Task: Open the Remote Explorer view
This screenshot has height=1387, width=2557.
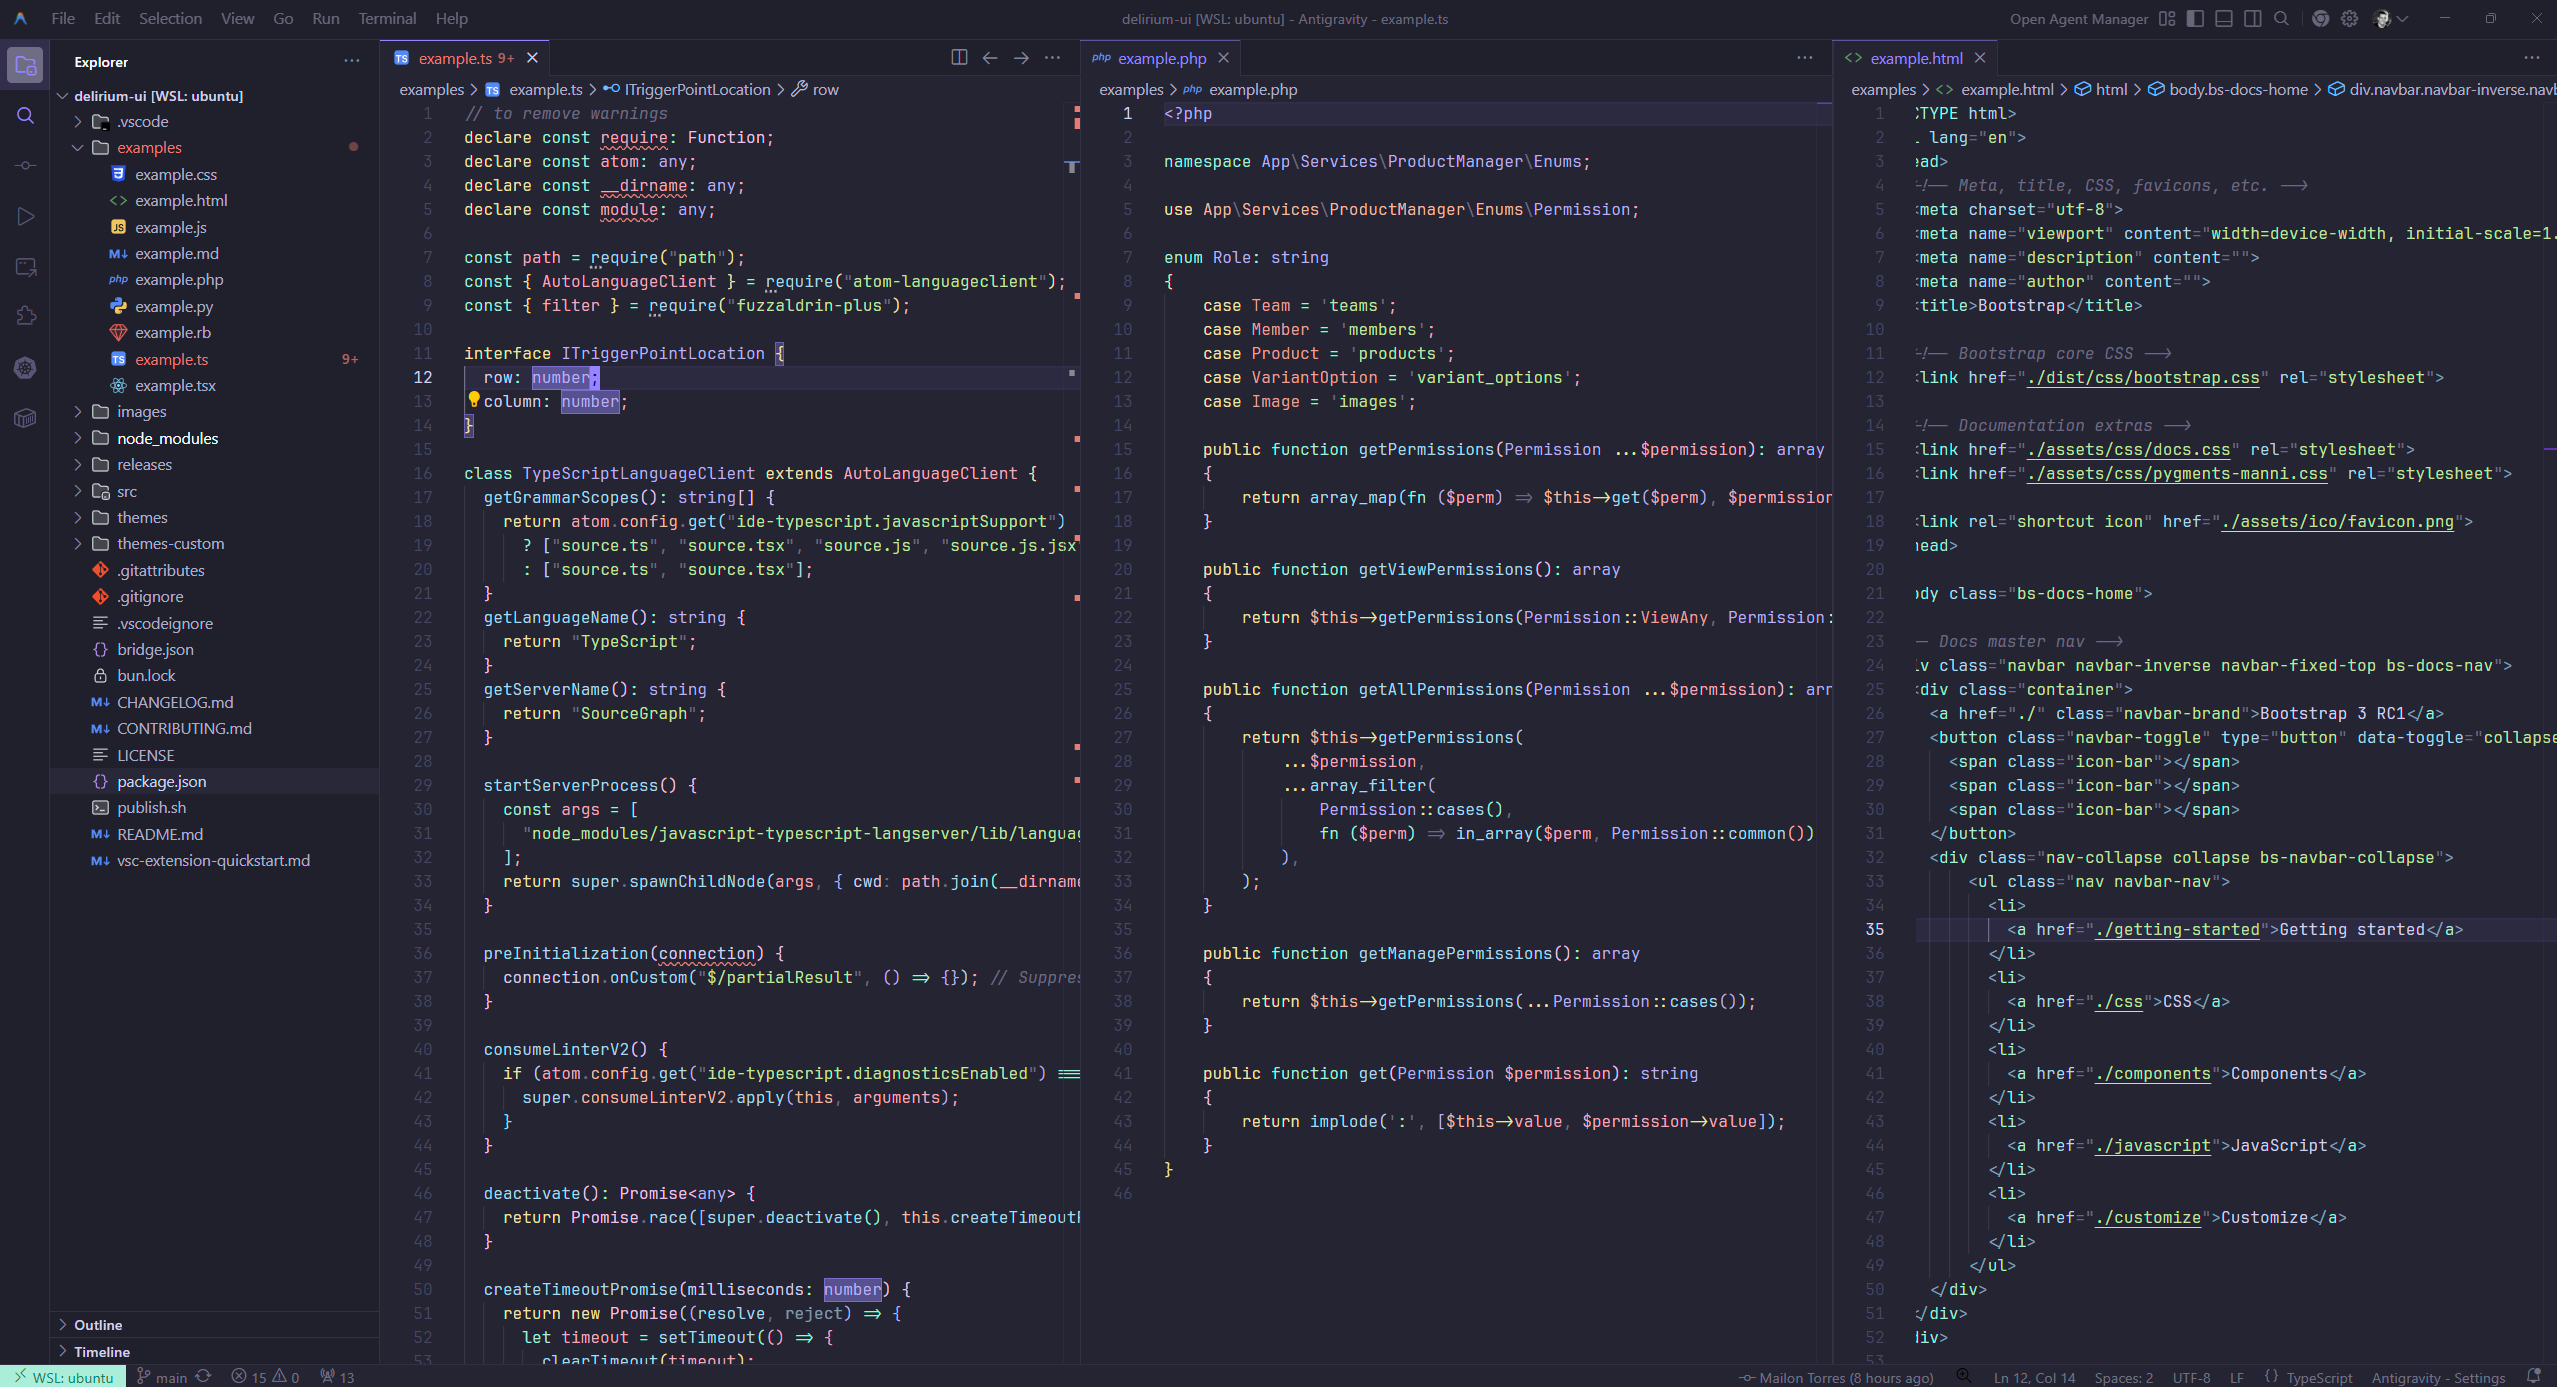Action: pyautogui.click(x=26, y=267)
